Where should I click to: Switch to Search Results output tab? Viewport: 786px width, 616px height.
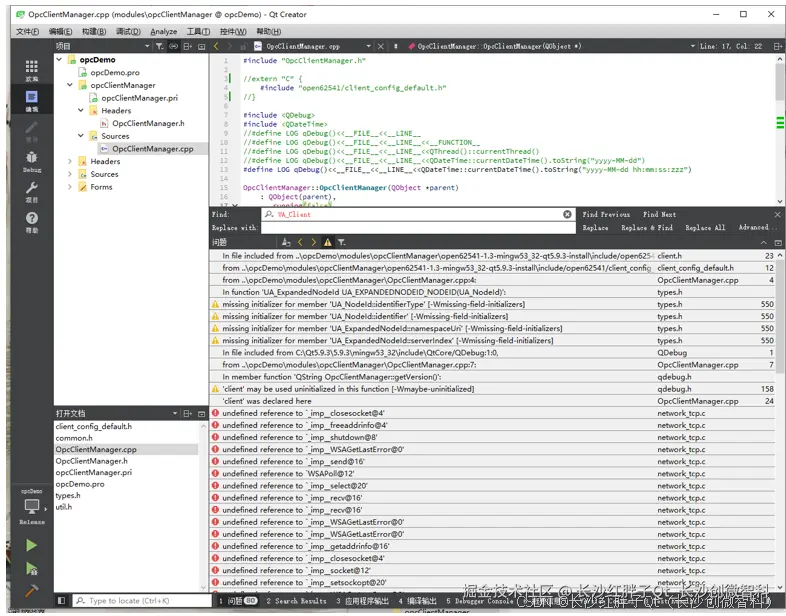coord(296,600)
